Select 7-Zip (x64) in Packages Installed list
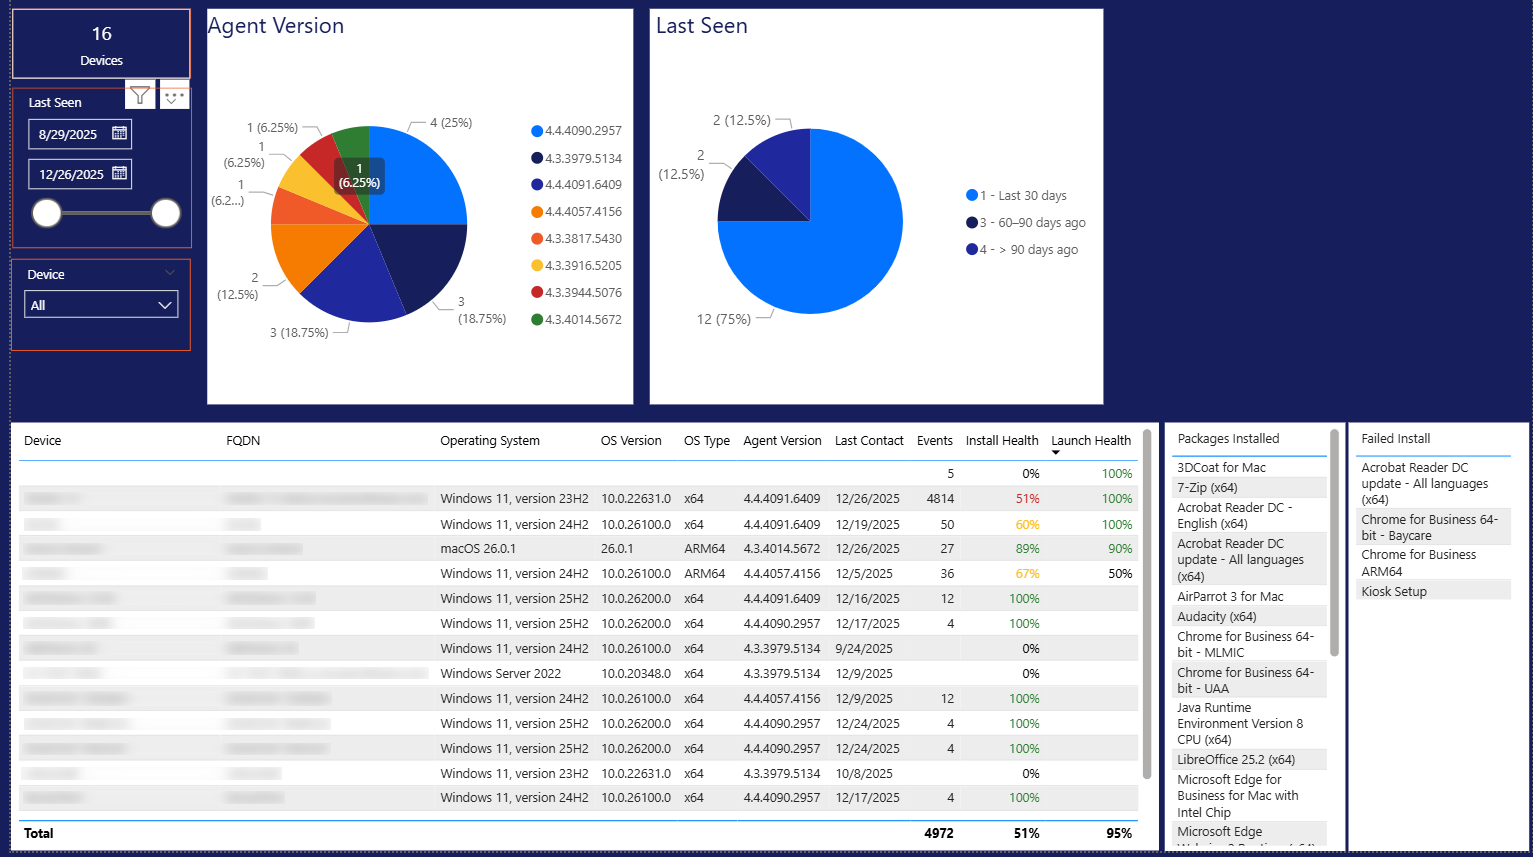This screenshot has height=857, width=1533. (1207, 488)
